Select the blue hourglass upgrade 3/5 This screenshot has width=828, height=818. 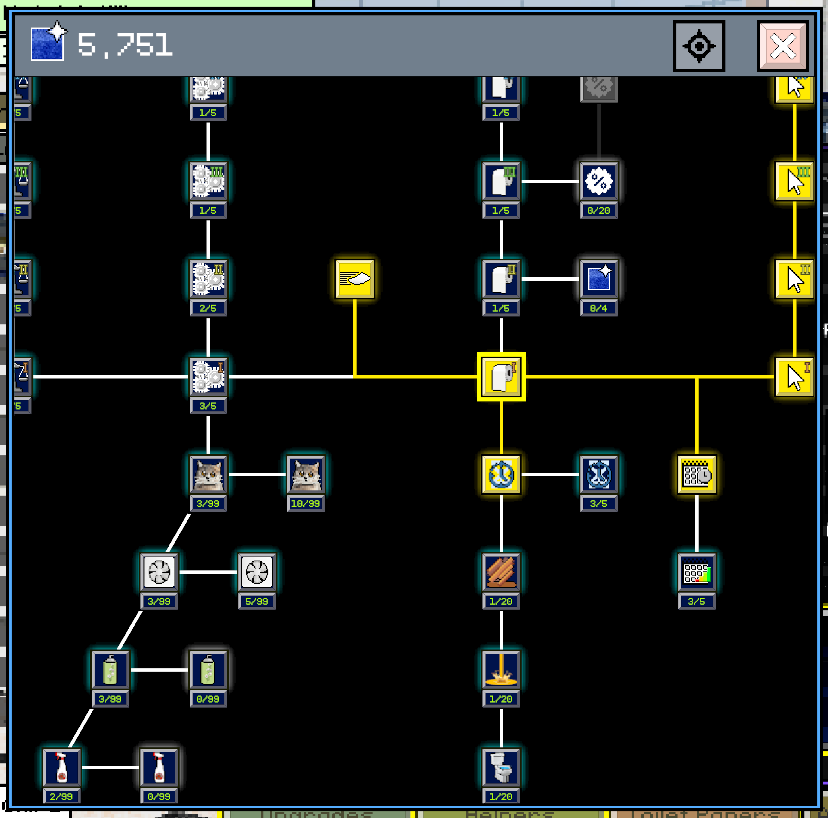(x=599, y=474)
